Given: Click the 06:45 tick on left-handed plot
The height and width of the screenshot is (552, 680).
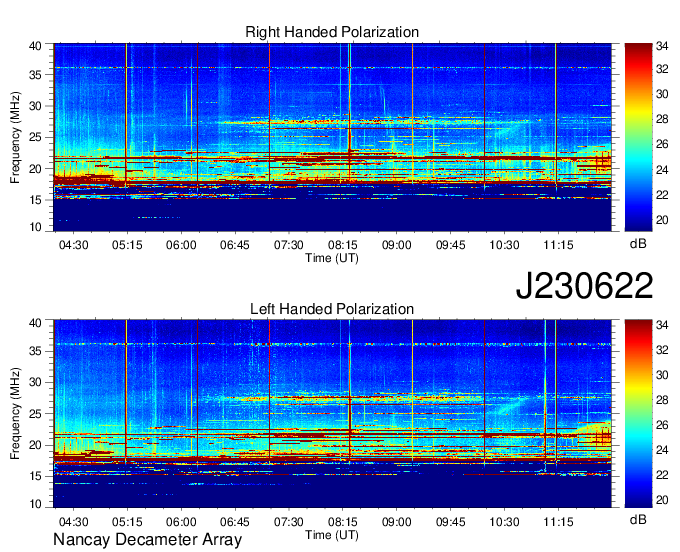Looking at the screenshot, I should tap(235, 522).
